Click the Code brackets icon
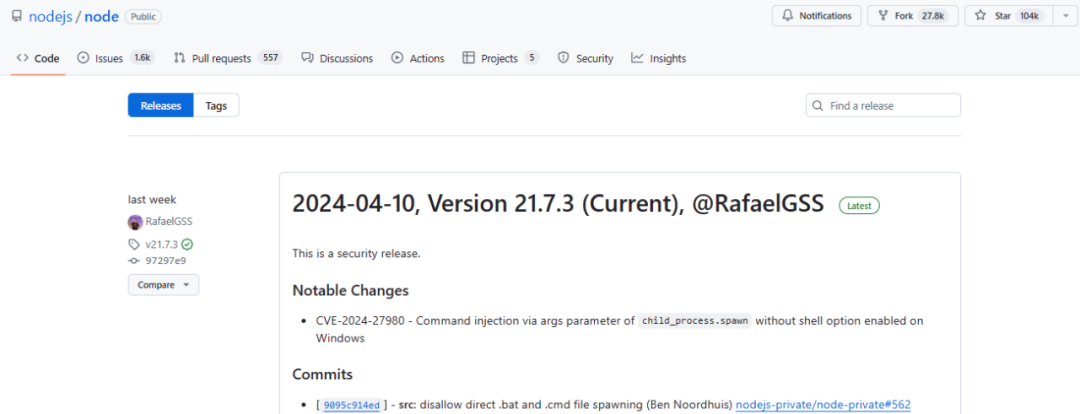This screenshot has height=414, width=1080. pos(22,58)
